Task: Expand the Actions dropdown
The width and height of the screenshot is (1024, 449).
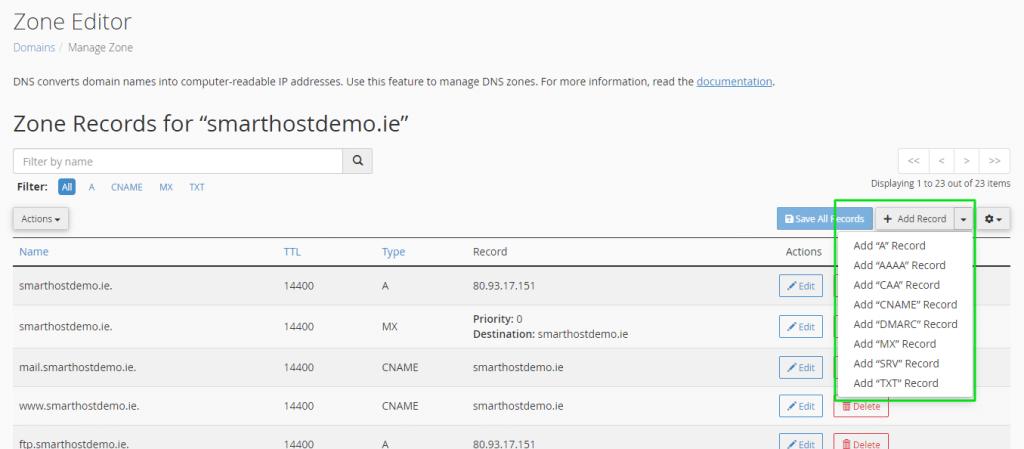Action: (40, 219)
